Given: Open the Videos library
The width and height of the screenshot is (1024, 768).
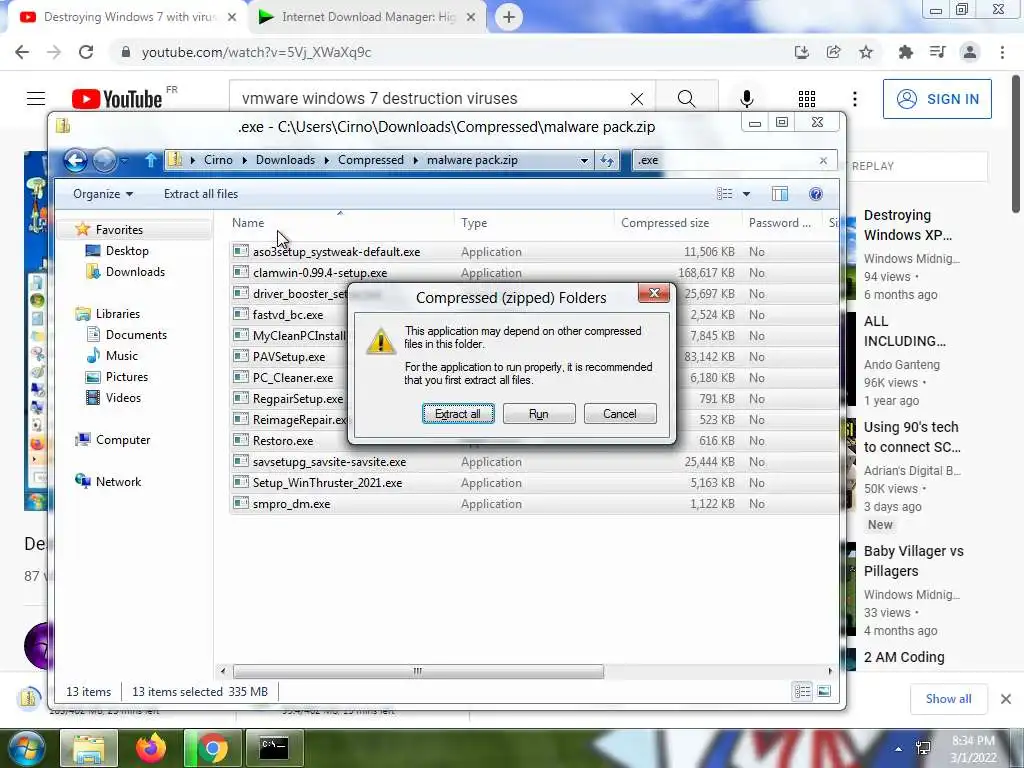Looking at the screenshot, I should [123, 398].
